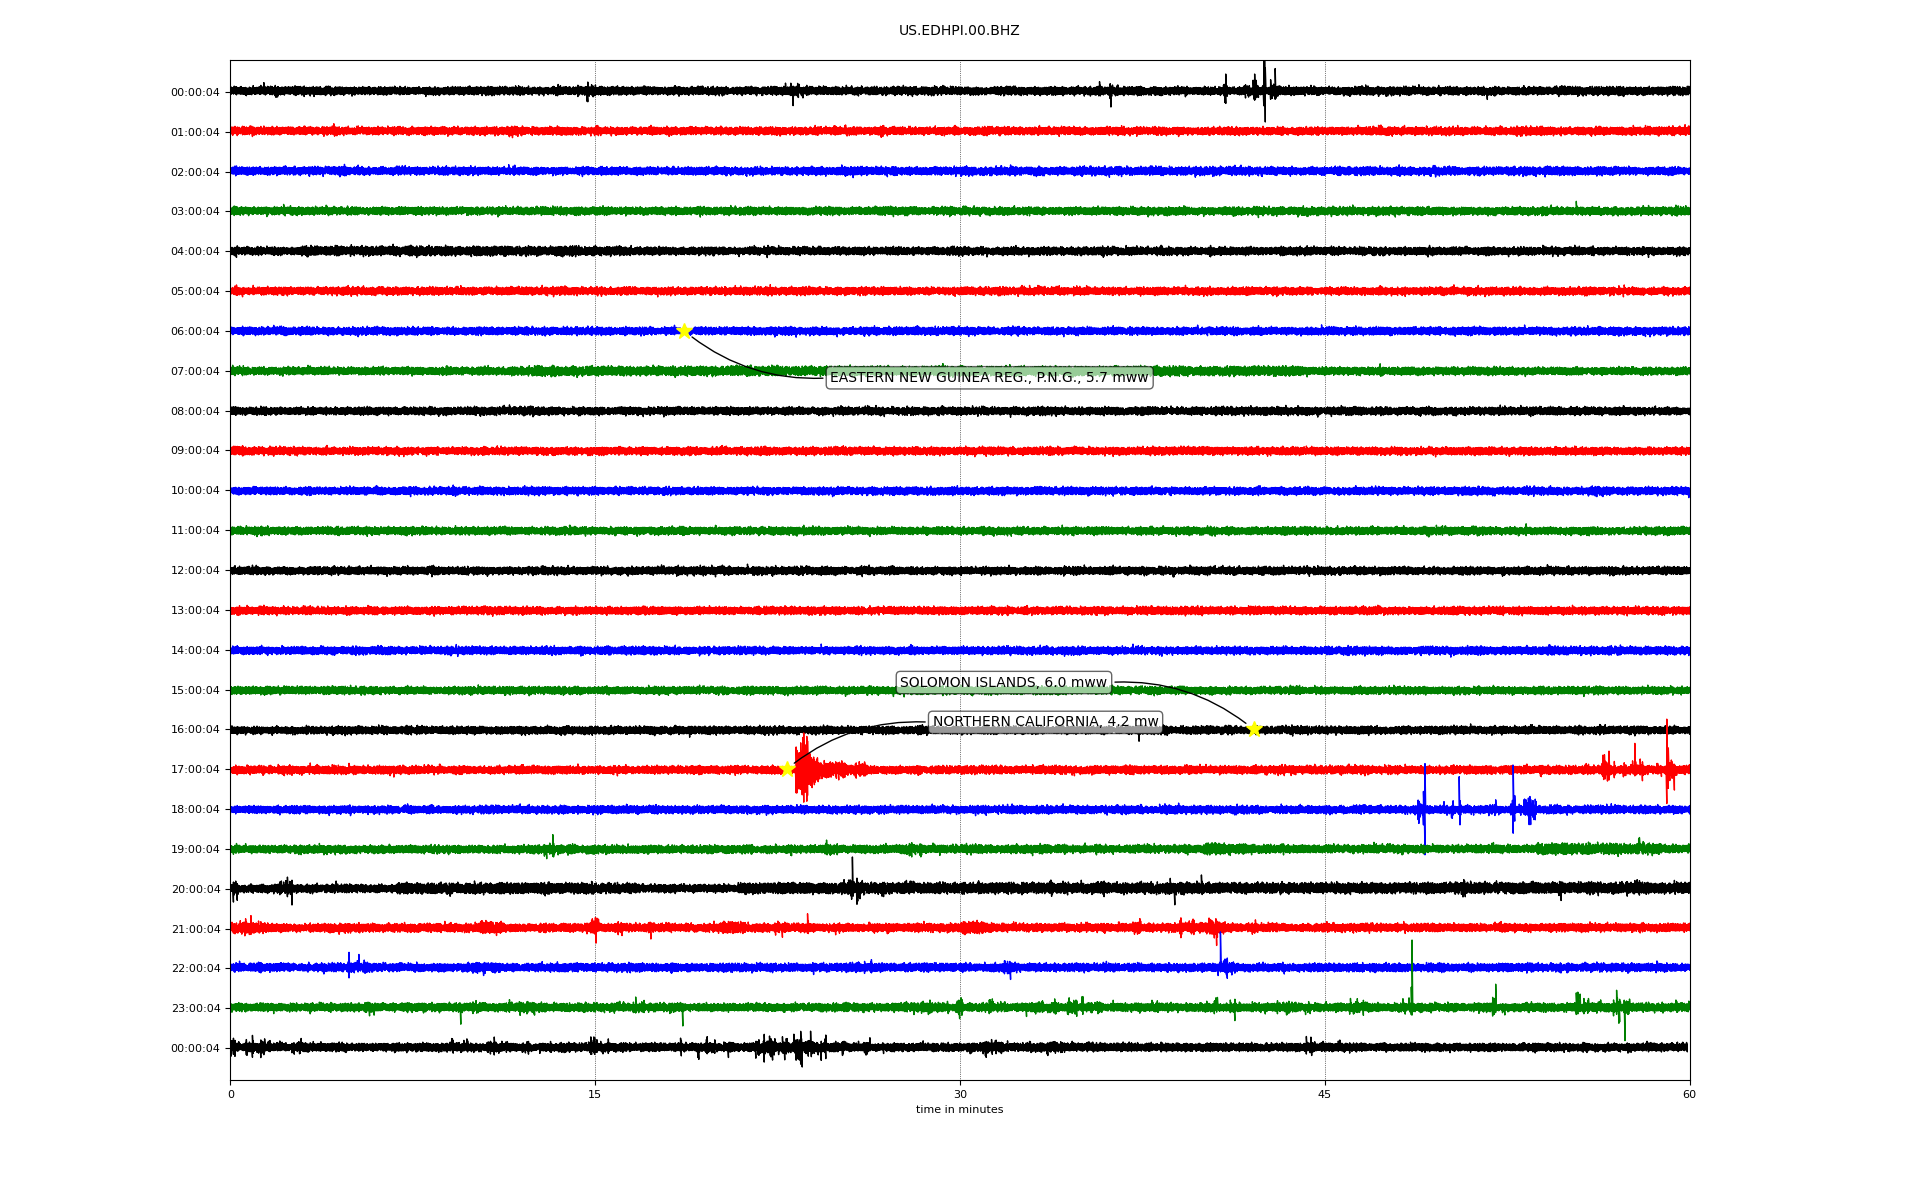Click the x-axis tick label 45
This screenshot has width=1920, height=1200.
pyautogui.click(x=1325, y=1094)
